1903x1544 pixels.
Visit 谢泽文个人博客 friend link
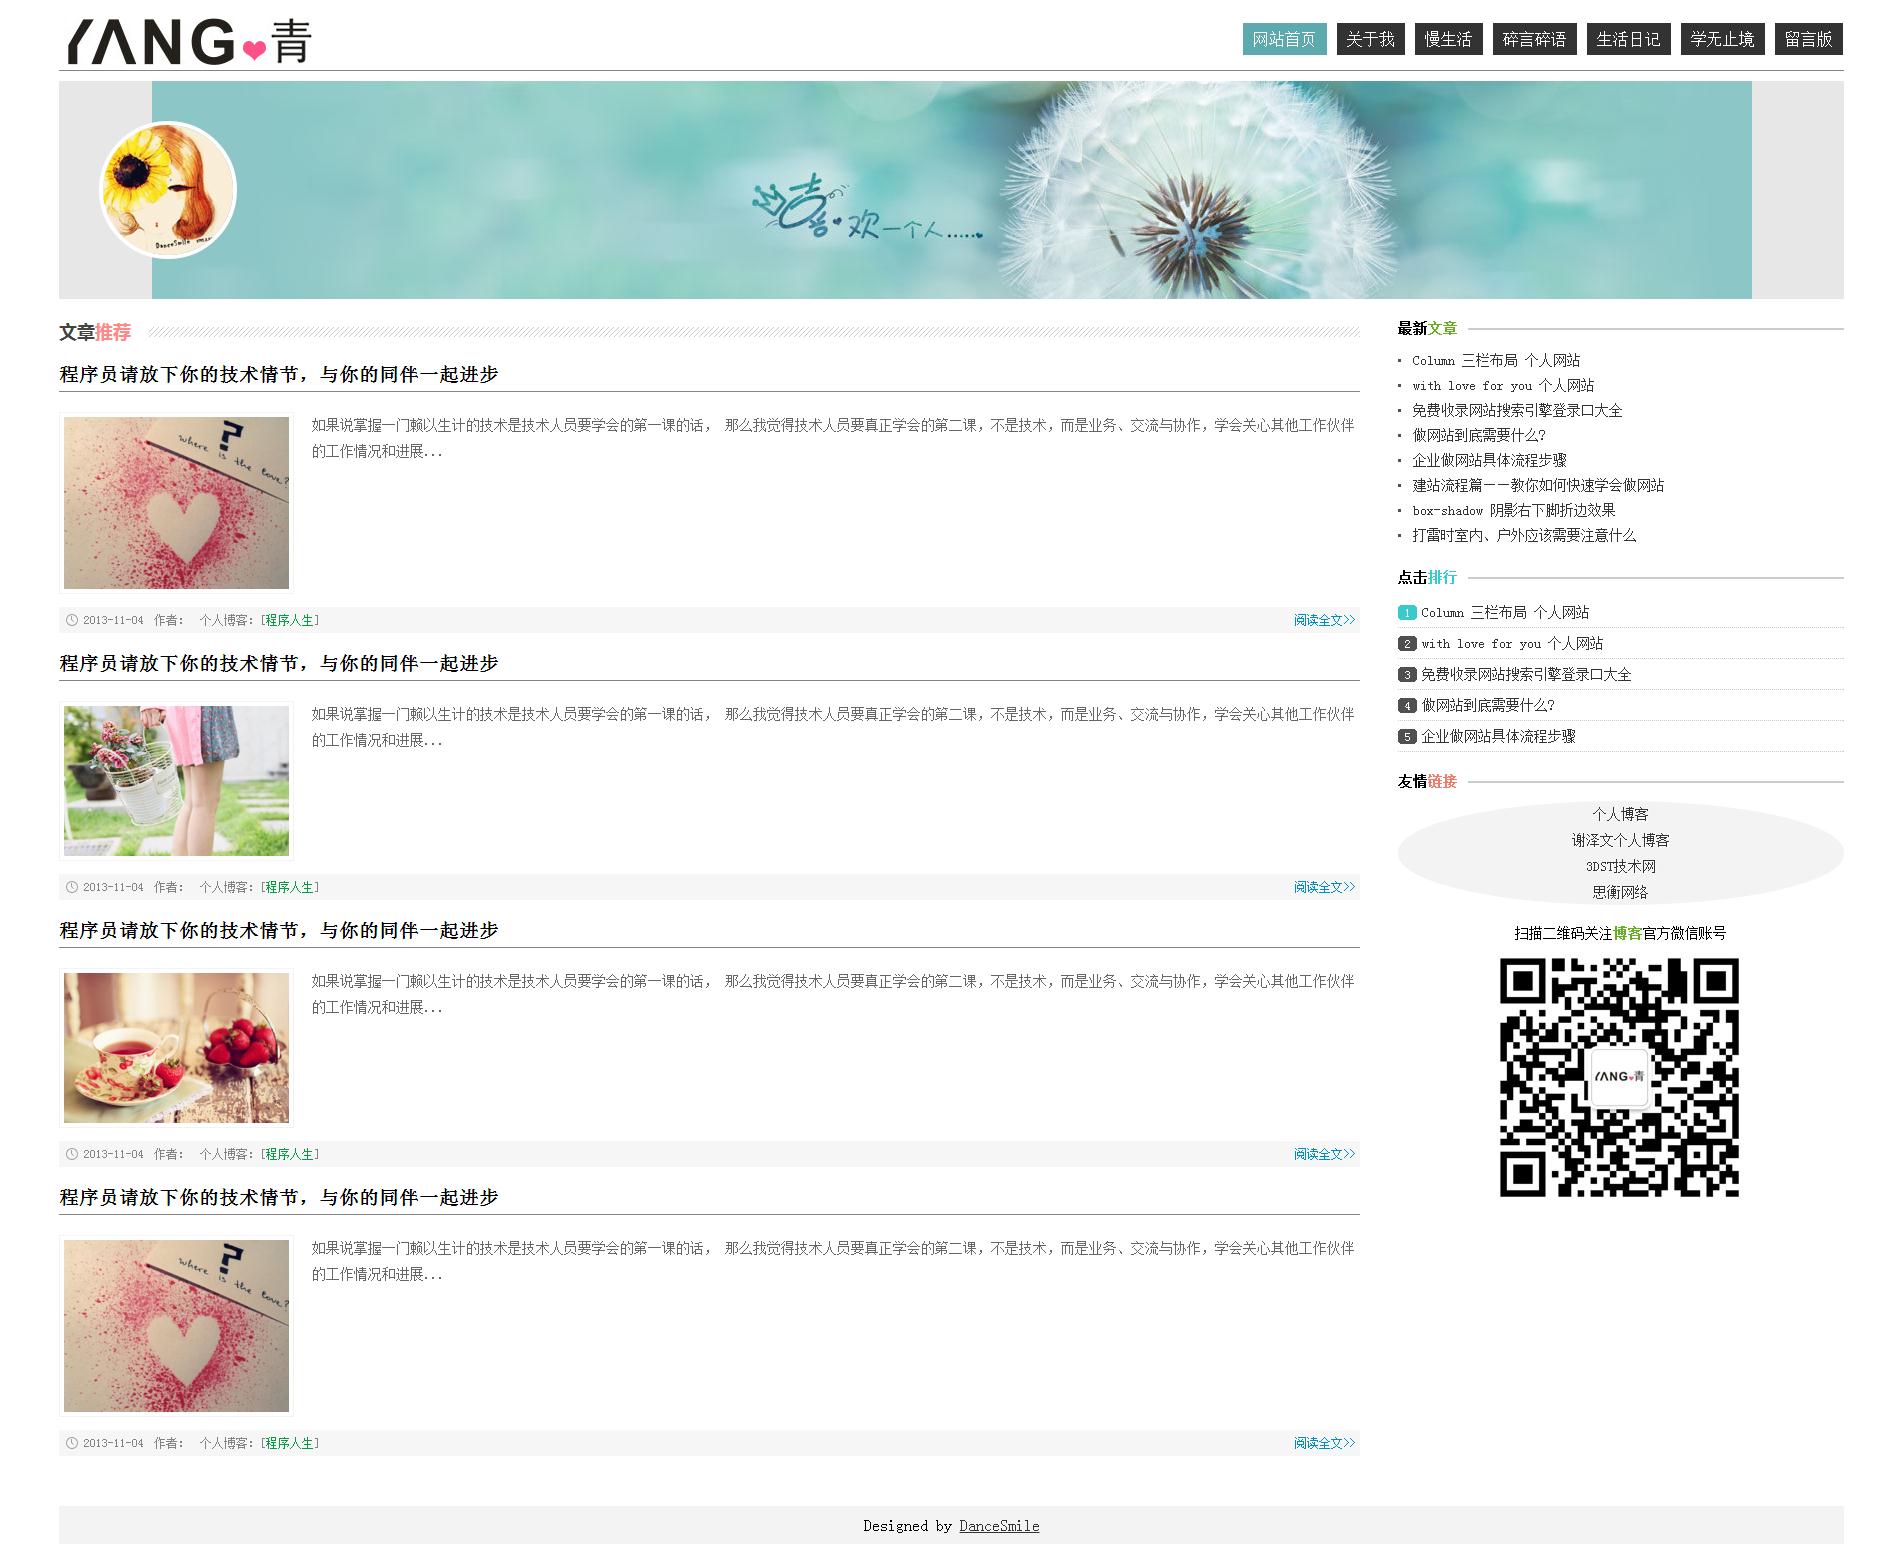(x=1620, y=840)
